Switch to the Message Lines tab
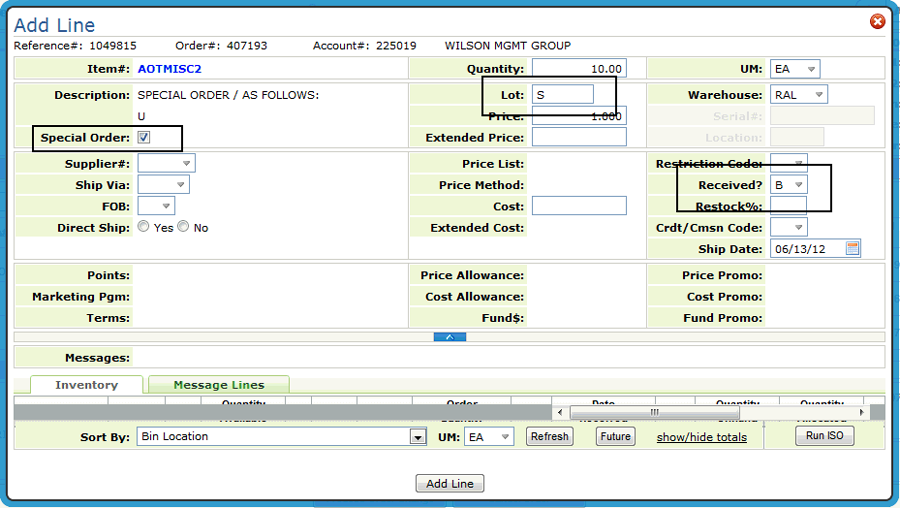 pos(218,385)
